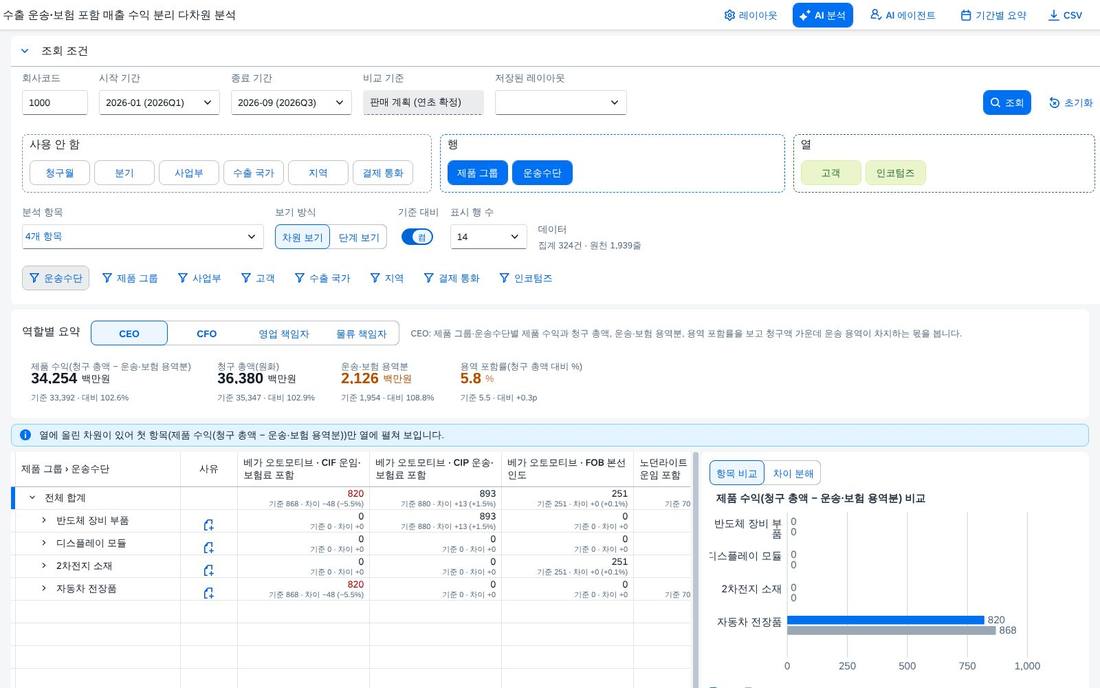The image size is (1100, 688).
Task: Expand the 자동차 전장품 row
Action: tap(43, 588)
